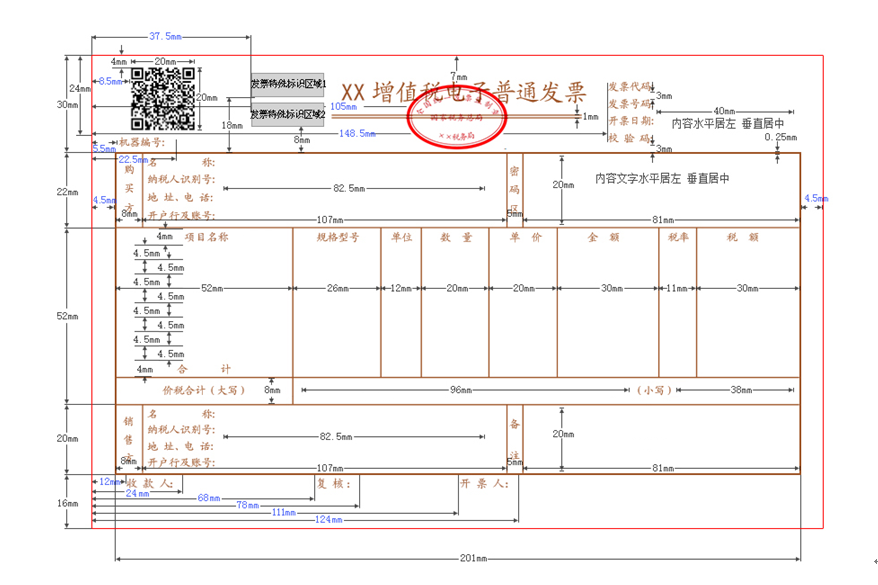Click the 96mm dimension label
The height and width of the screenshot is (585, 878).
[x=461, y=390]
